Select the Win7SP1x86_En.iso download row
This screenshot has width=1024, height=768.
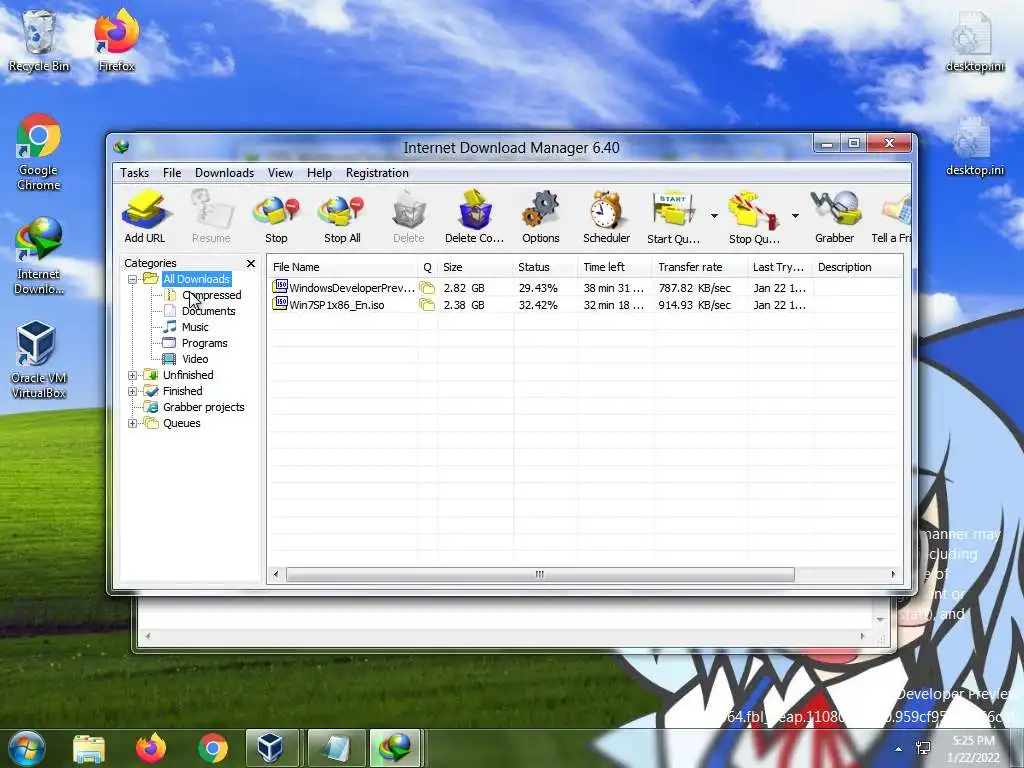coord(584,305)
